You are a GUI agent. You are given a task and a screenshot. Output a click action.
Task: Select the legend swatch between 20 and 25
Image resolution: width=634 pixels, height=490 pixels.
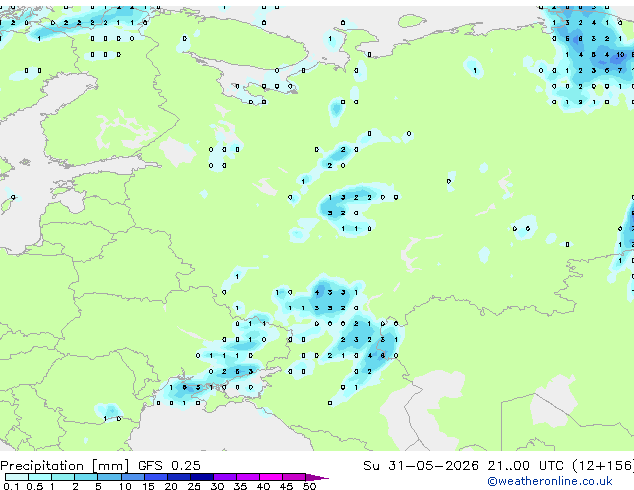point(178,477)
